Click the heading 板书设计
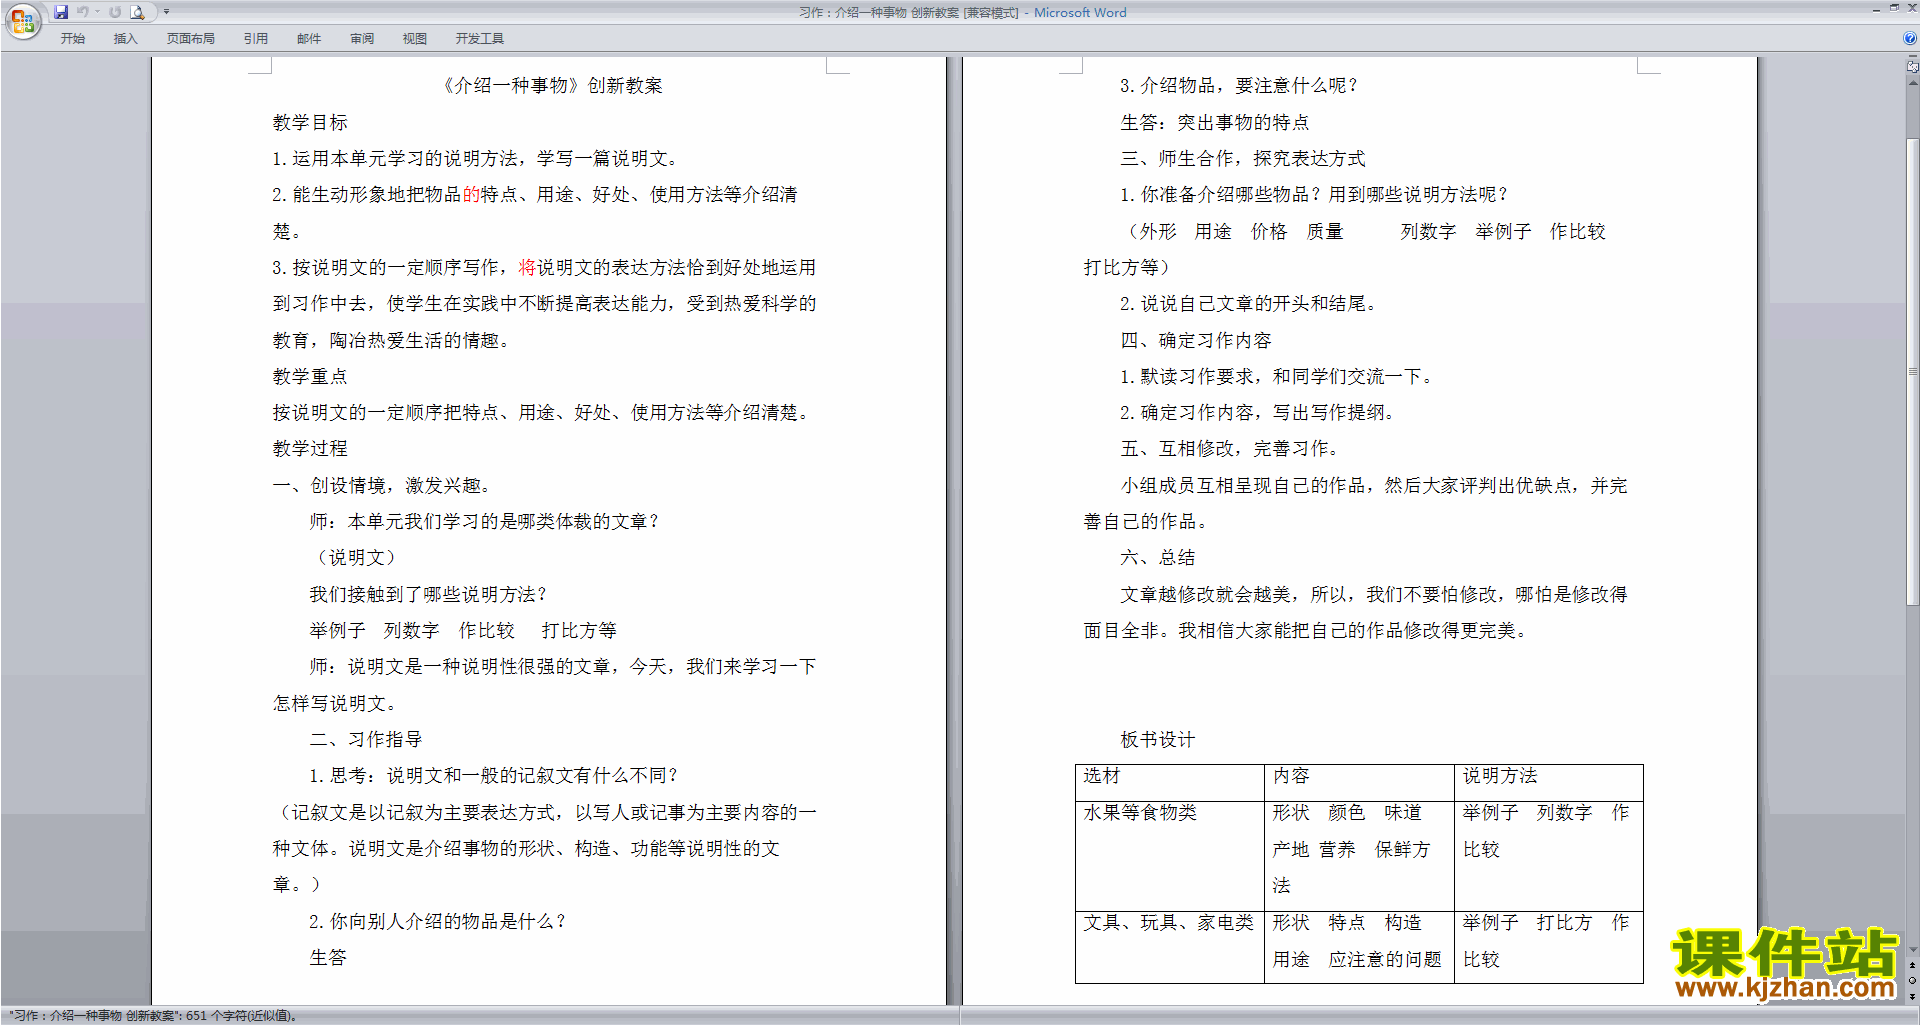Image resolution: width=1920 pixels, height=1025 pixels. coord(1158,739)
